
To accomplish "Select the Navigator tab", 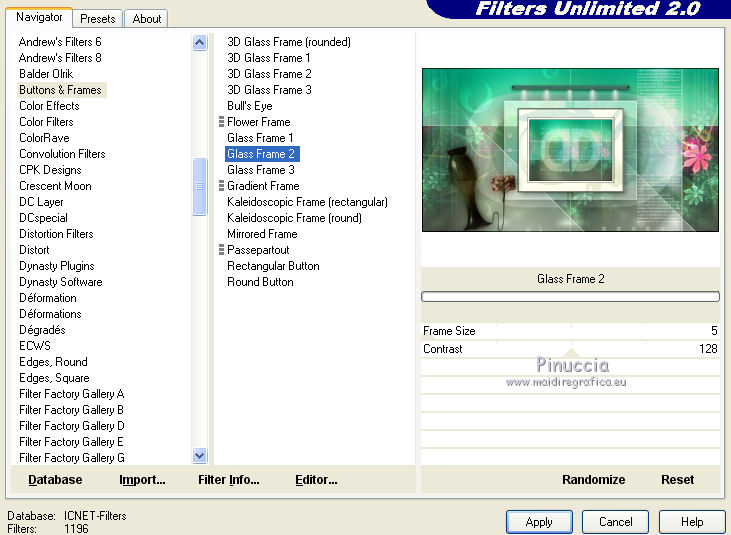I will [39, 17].
